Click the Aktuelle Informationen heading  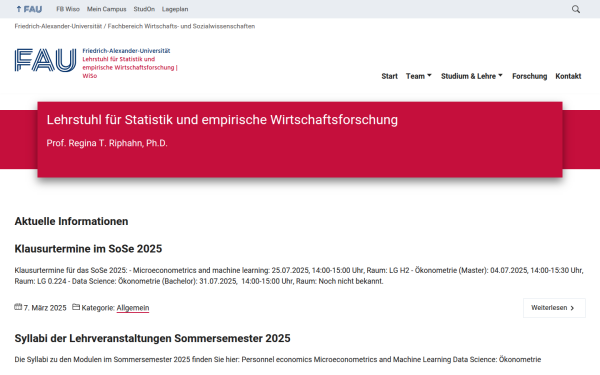71,221
